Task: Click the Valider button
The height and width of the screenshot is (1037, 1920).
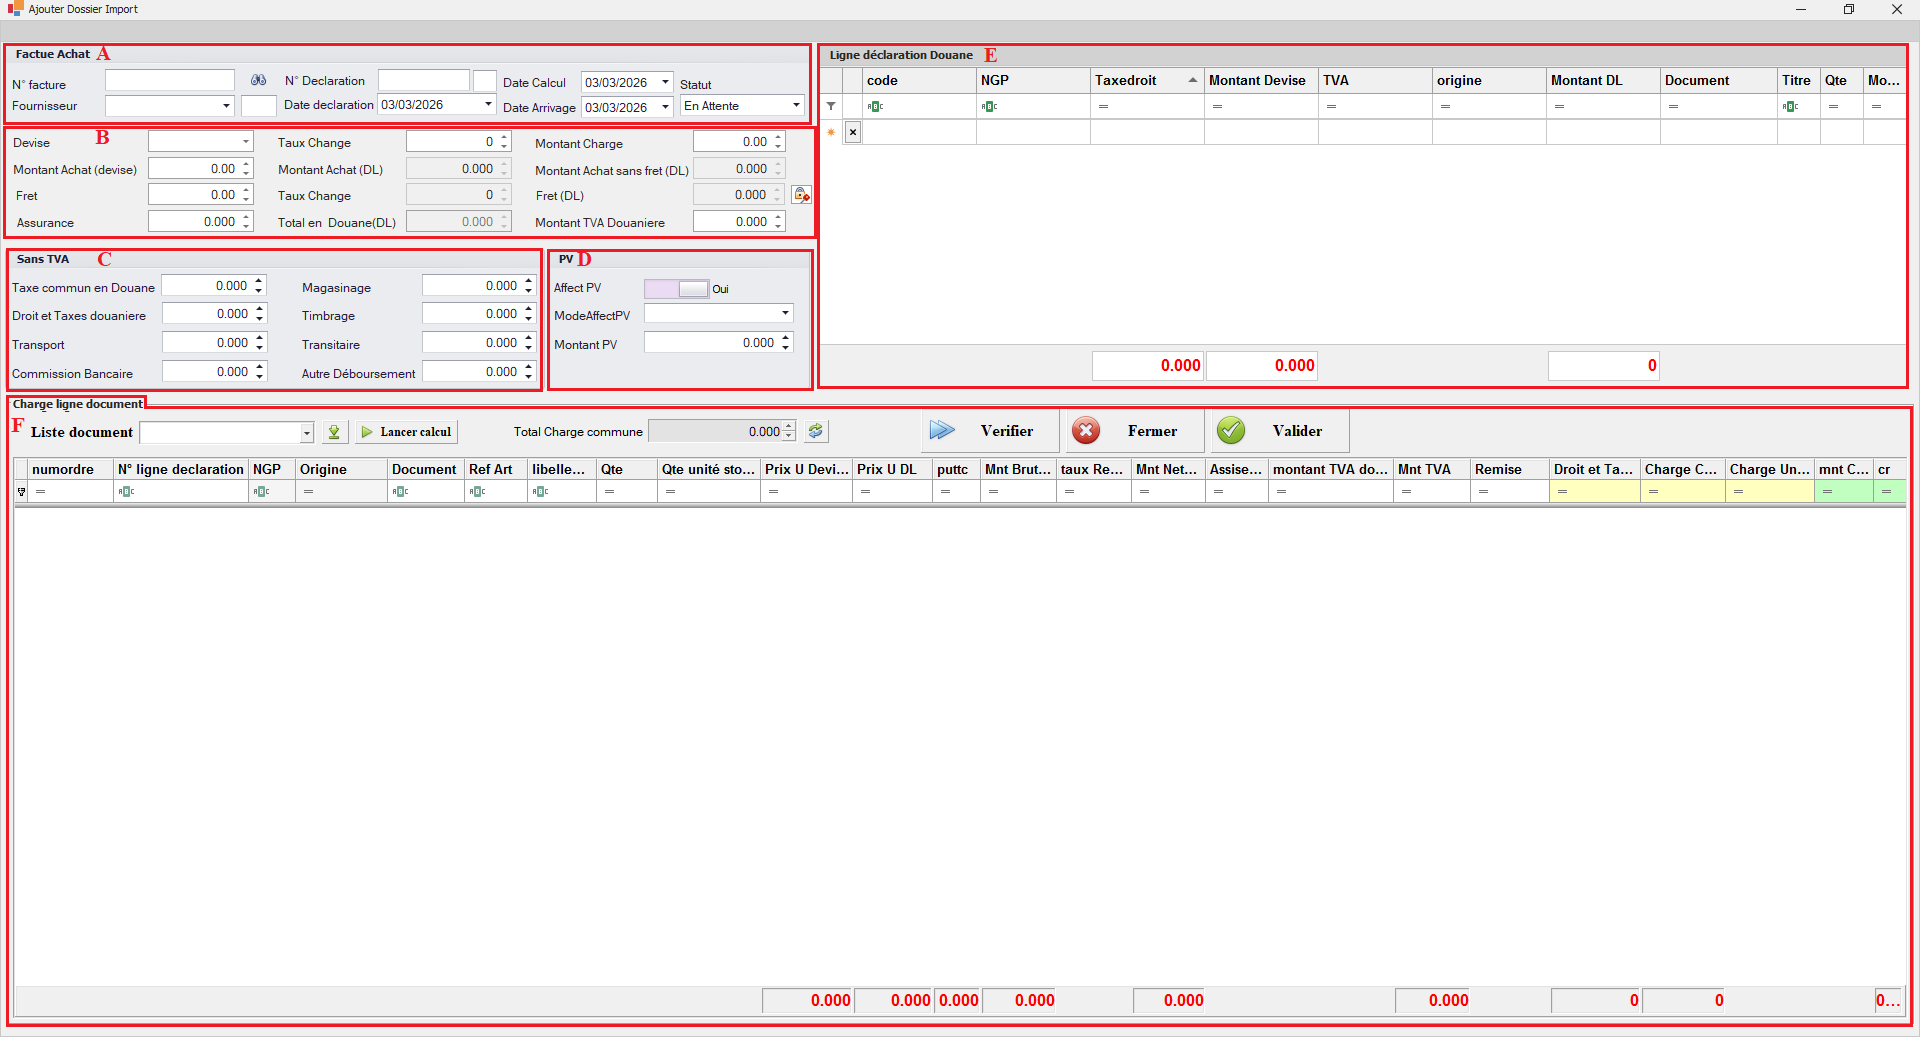Action: pyautogui.click(x=1279, y=431)
